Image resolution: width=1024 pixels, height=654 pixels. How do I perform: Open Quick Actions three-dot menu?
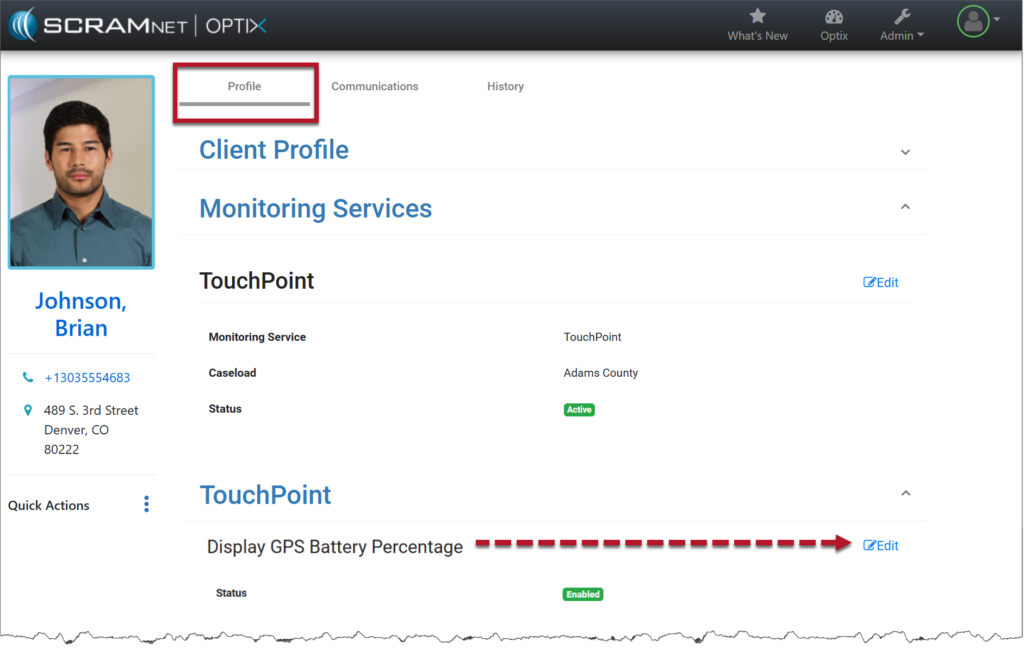(146, 504)
